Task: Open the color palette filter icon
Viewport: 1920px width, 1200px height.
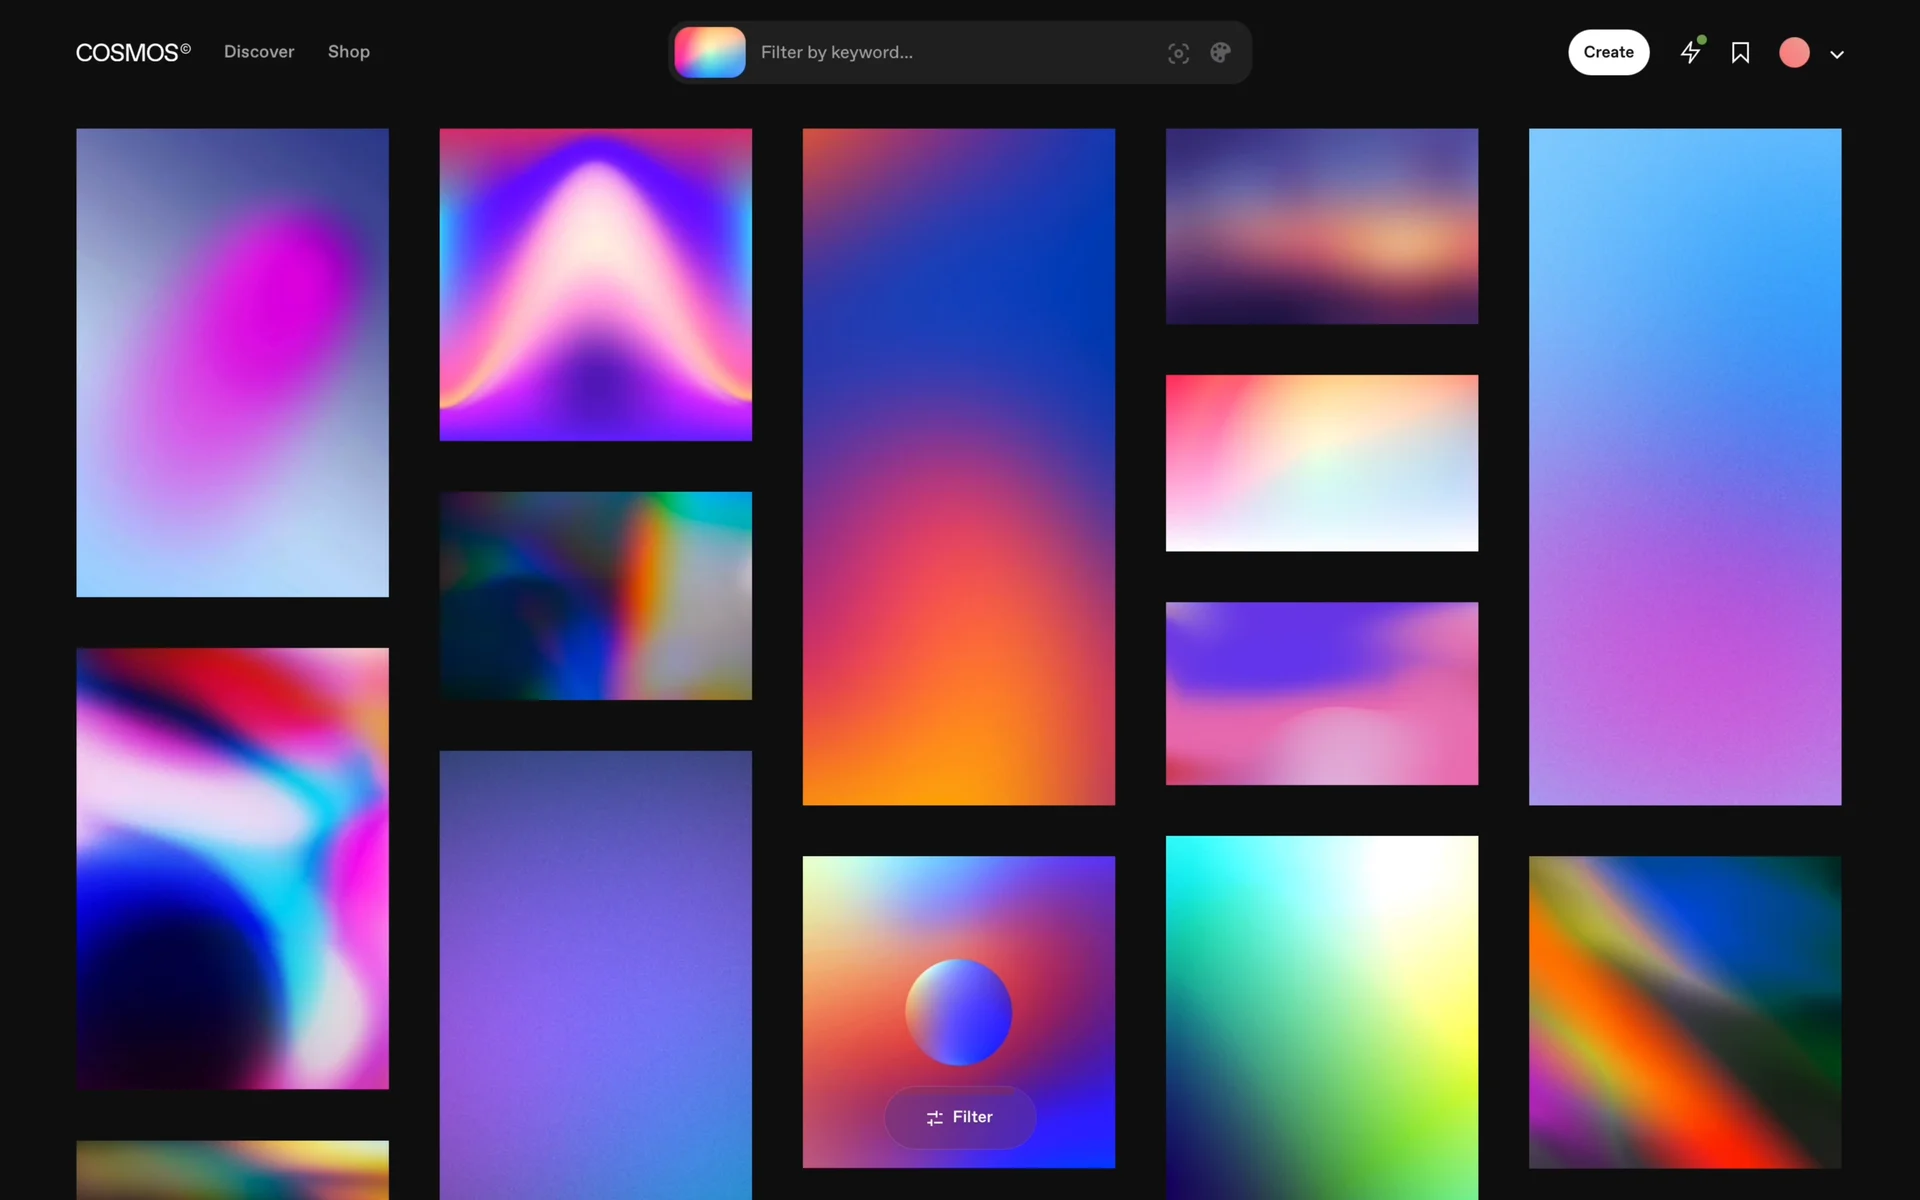Action: pyautogui.click(x=1220, y=53)
